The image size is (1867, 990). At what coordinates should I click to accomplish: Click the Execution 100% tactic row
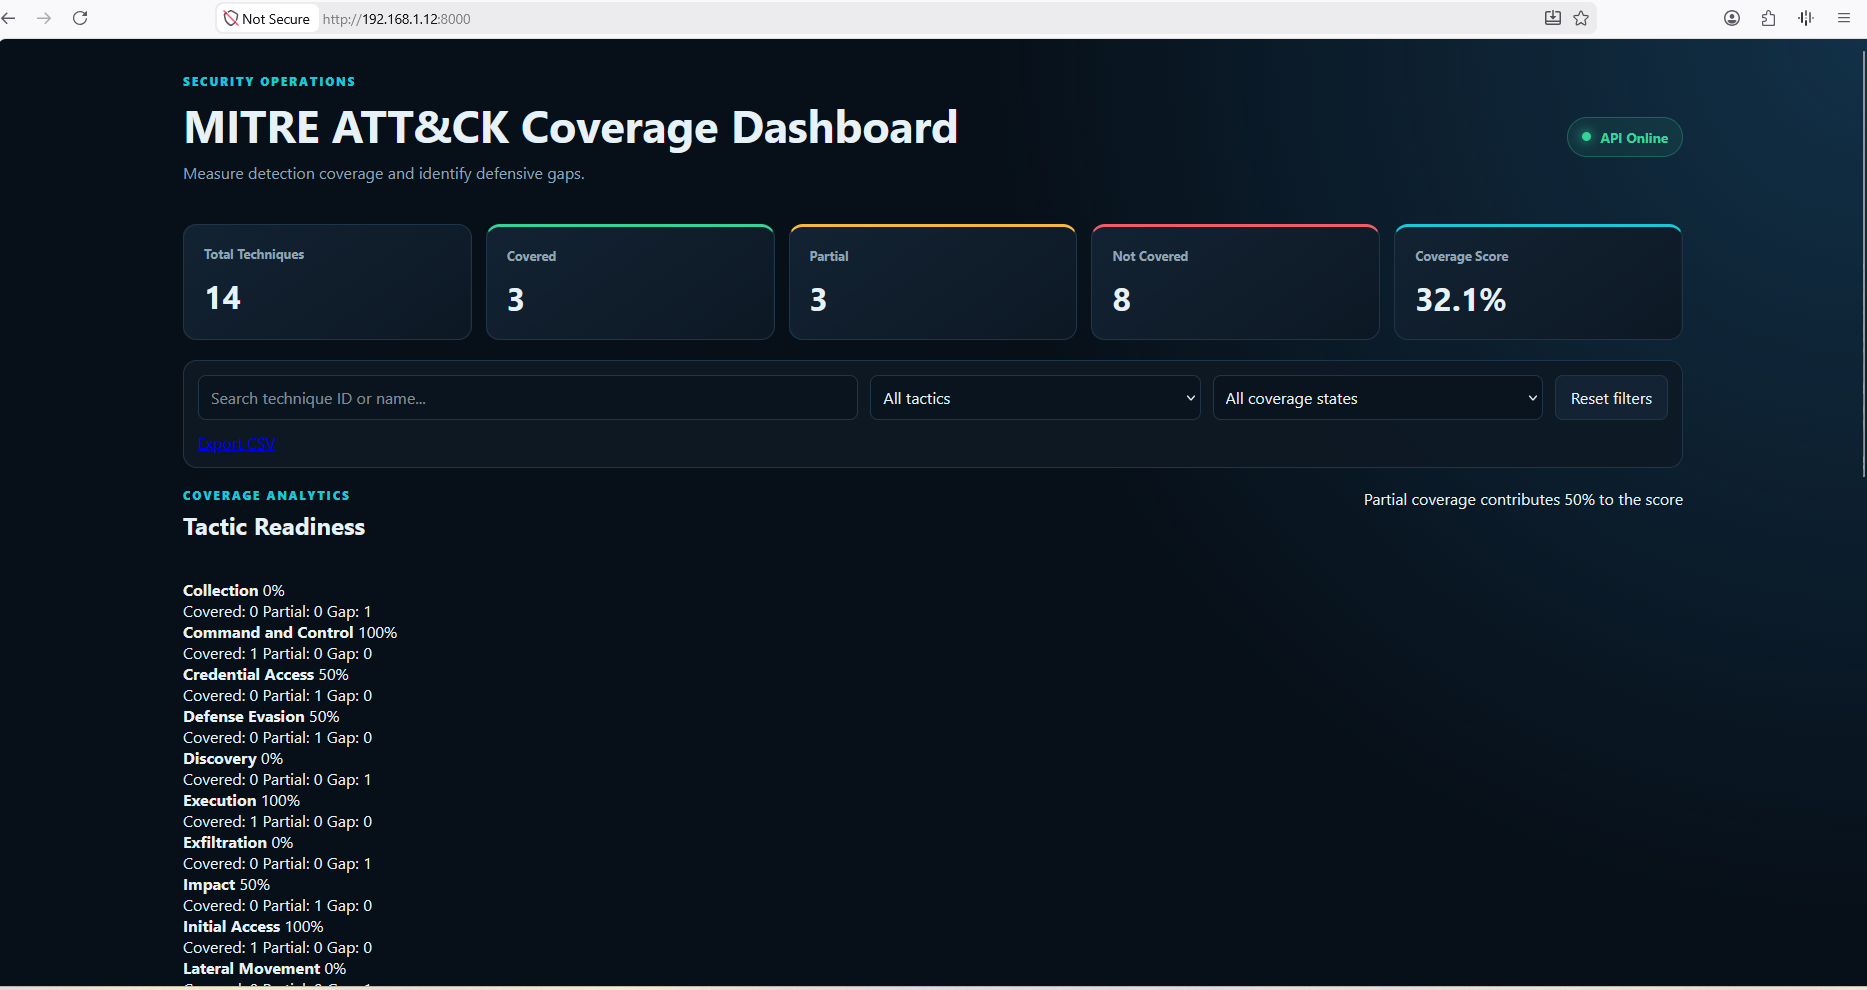click(241, 801)
